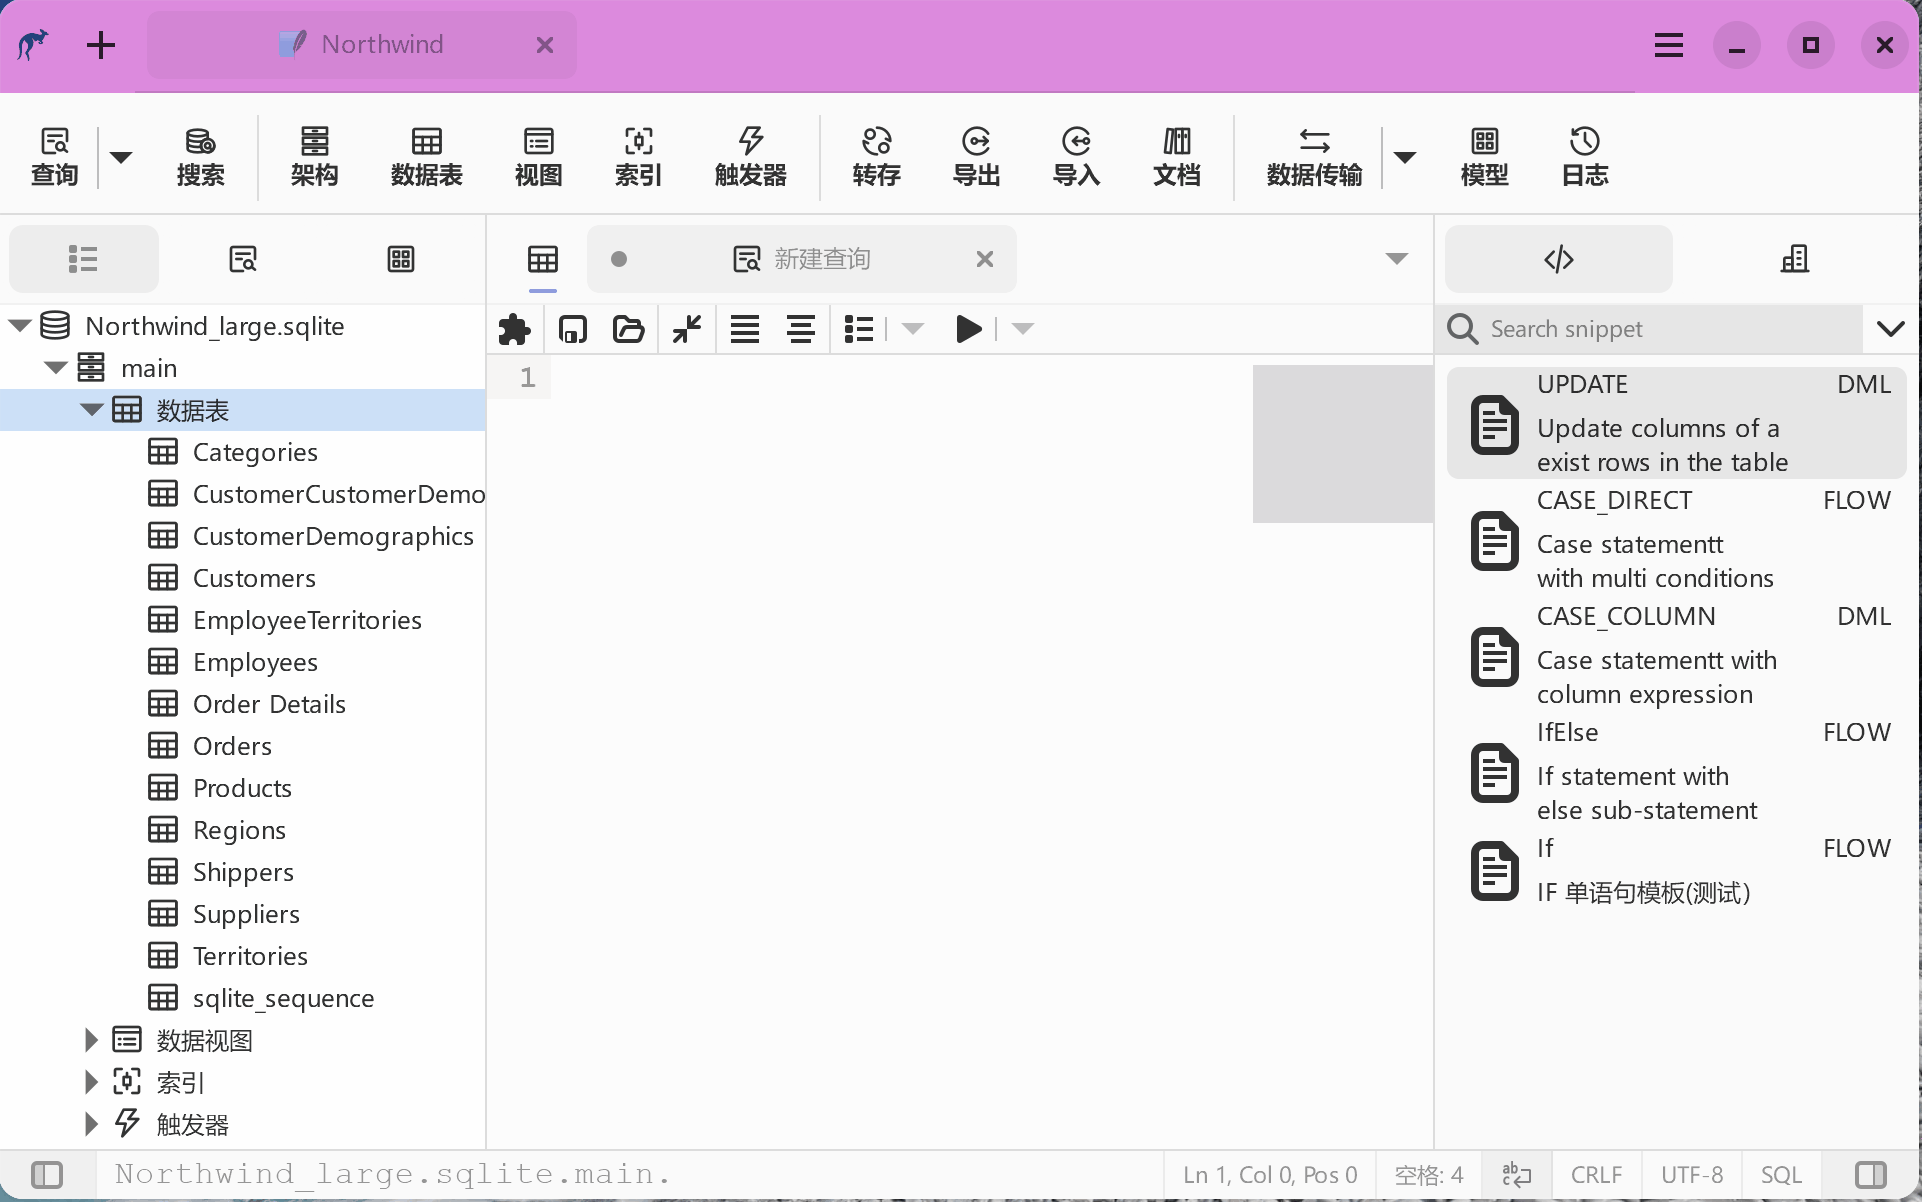Collapse the 数据表 tree node

[x=92, y=410]
